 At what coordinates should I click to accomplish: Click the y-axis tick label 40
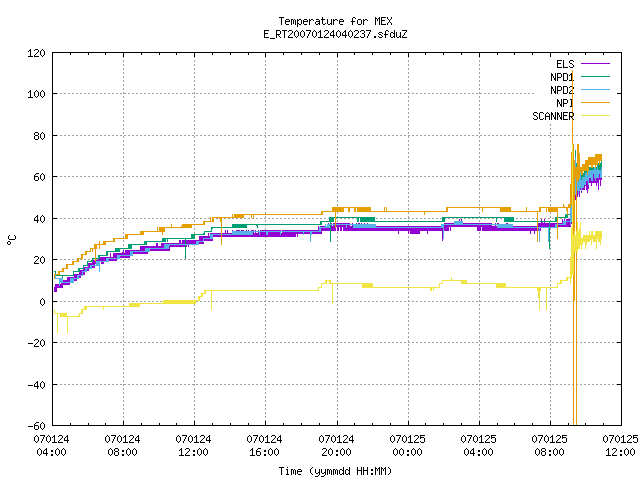tap(39, 219)
